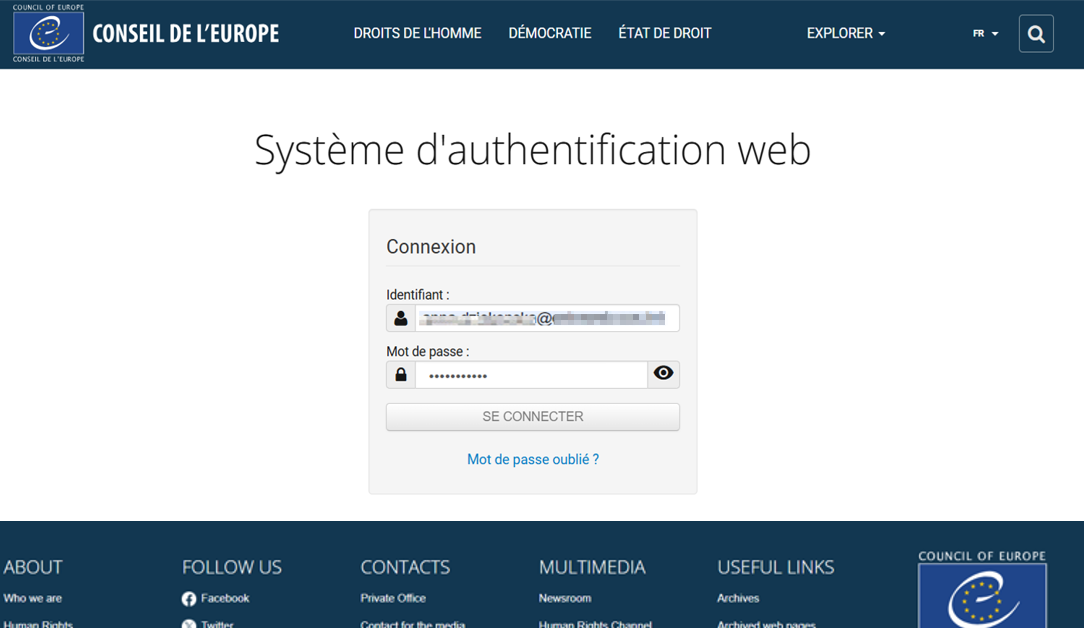Open Archives footer link
Image resolution: width=1084 pixels, height=628 pixels.
(738, 598)
